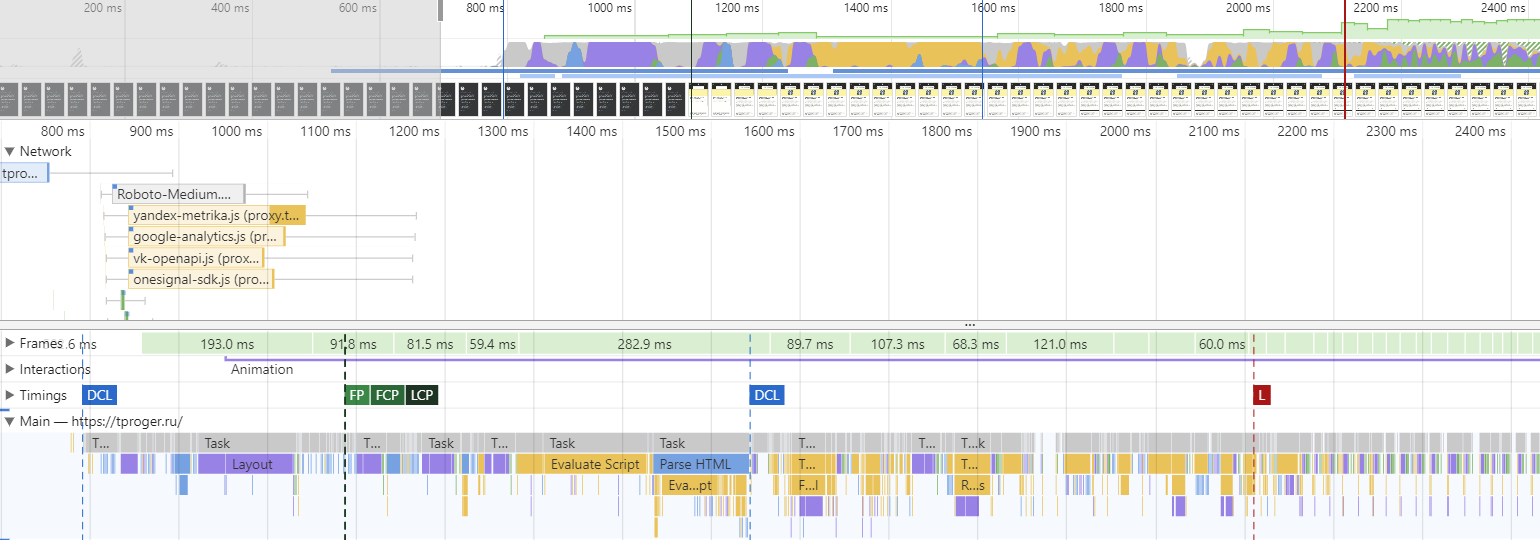Viewport: 1540px width, 540px height.
Task: Select the 59.4 ms frame
Action: (x=492, y=344)
